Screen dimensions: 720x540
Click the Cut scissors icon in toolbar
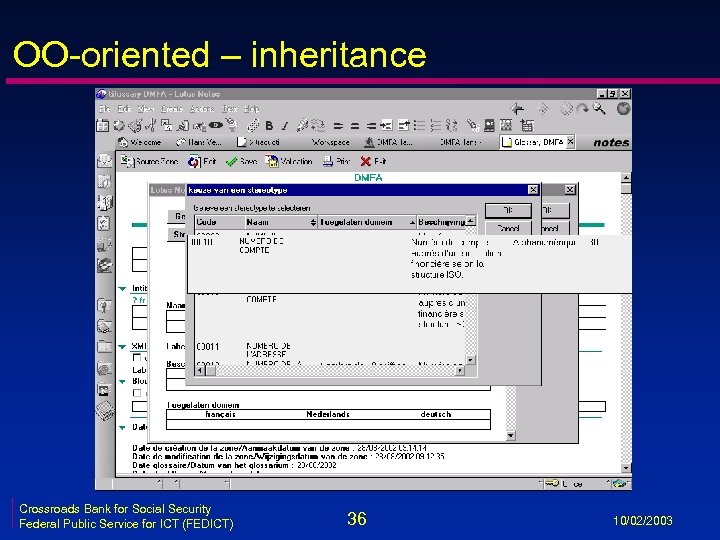150,125
